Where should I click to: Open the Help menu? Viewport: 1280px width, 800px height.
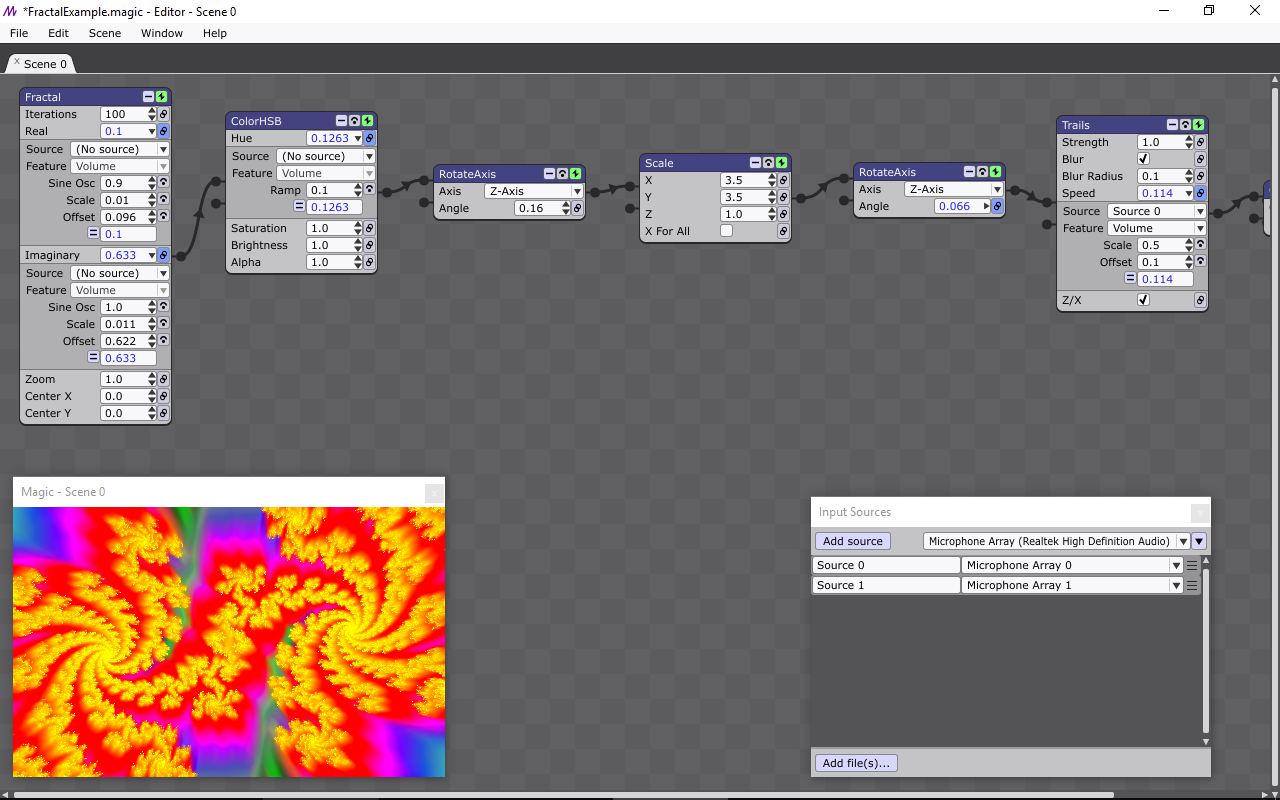(215, 33)
